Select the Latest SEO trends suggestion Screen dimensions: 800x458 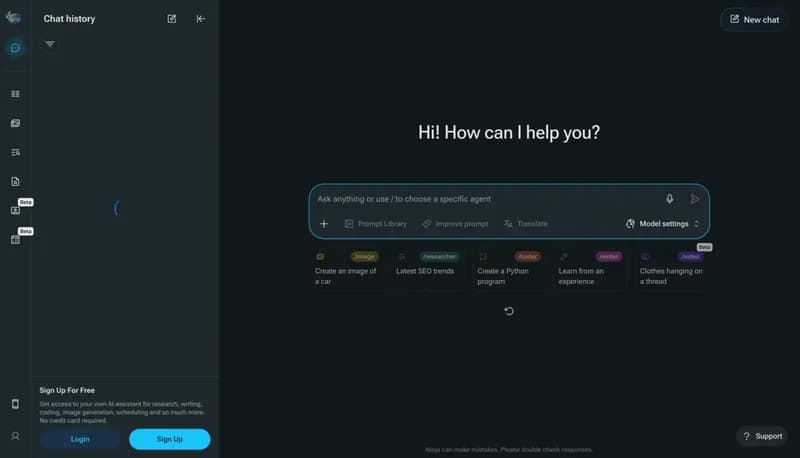(x=428, y=269)
